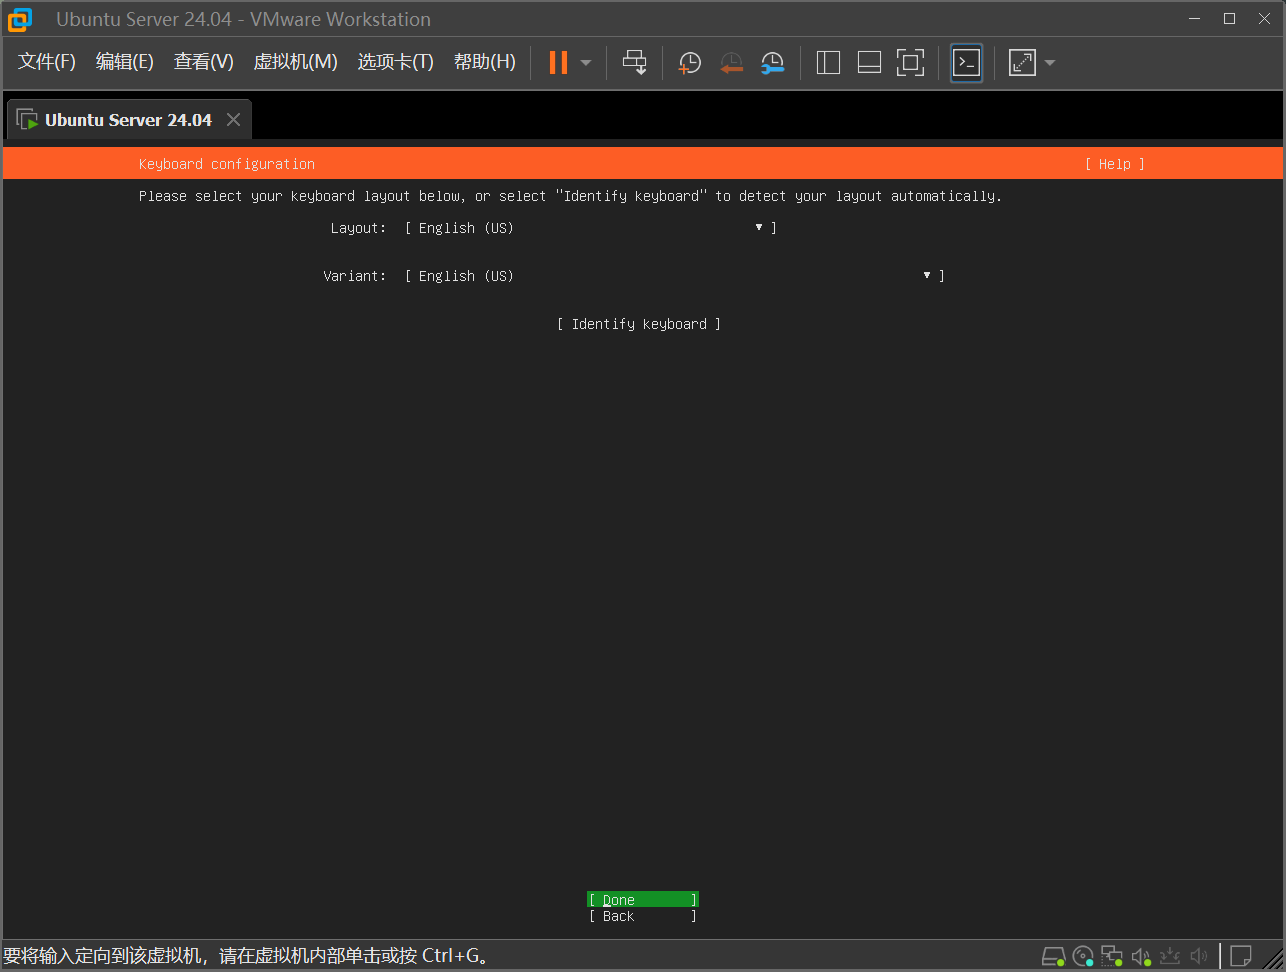Toggle the thumbnail bar view
Screen dimensions: 1286x972
869,62
